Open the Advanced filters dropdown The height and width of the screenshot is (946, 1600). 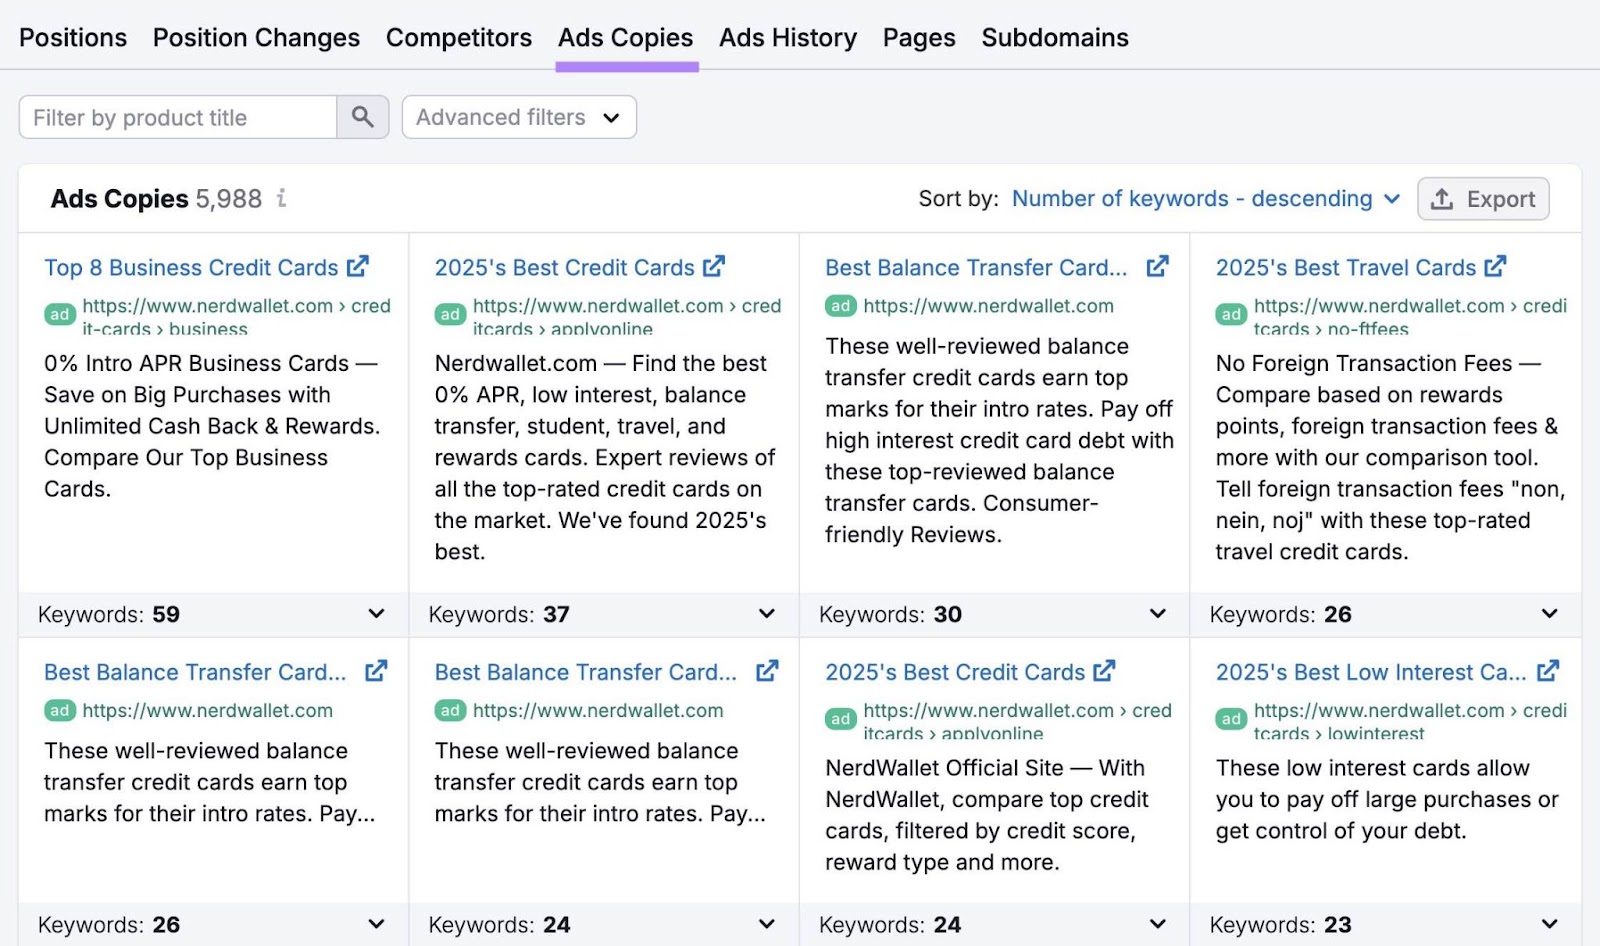pyautogui.click(x=518, y=117)
